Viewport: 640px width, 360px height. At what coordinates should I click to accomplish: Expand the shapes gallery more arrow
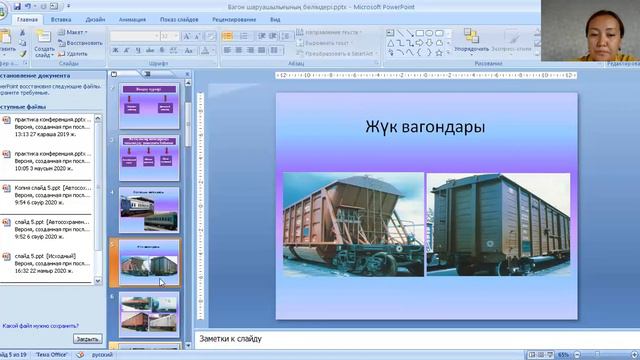(x=448, y=53)
